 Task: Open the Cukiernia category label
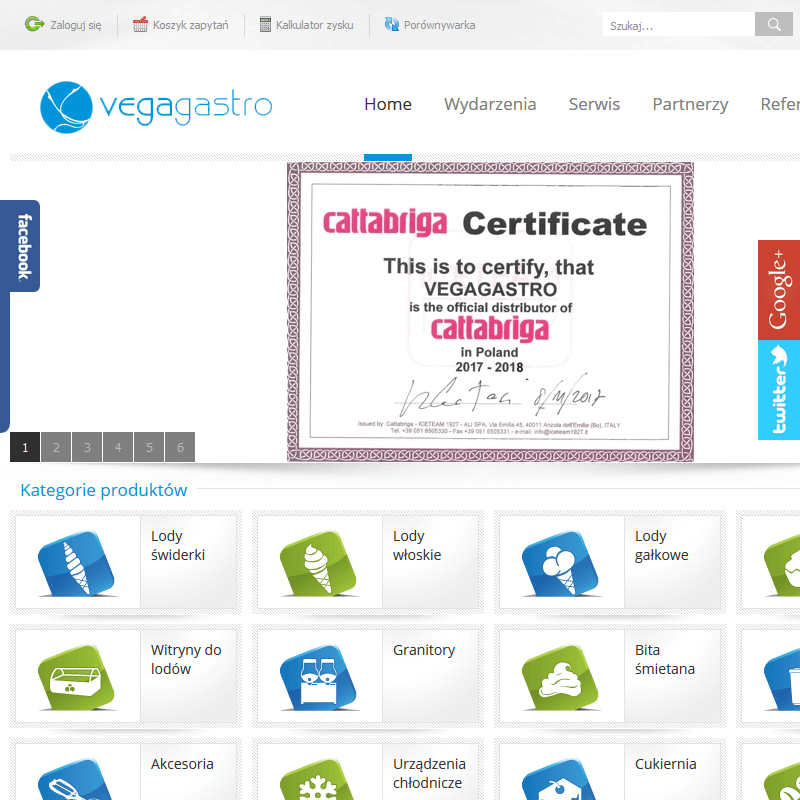(665, 764)
